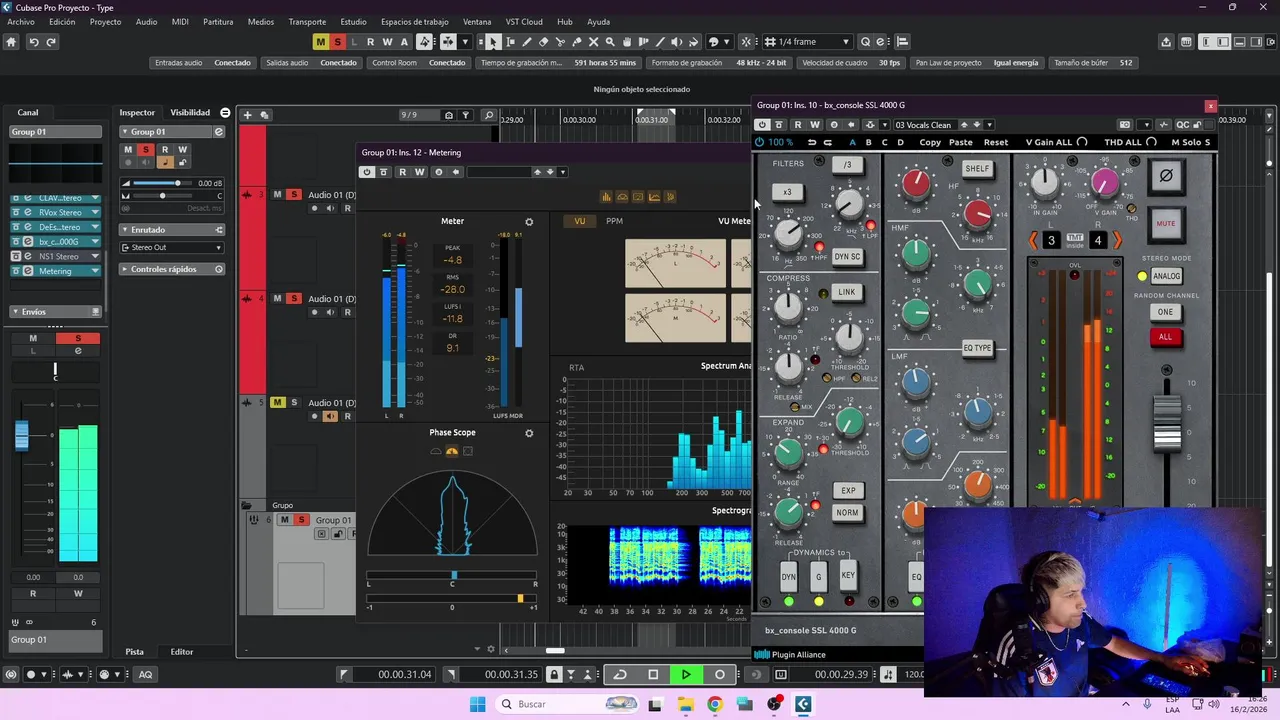
Task: Collapse Group 01 Inspector header
Action: point(125,132)
